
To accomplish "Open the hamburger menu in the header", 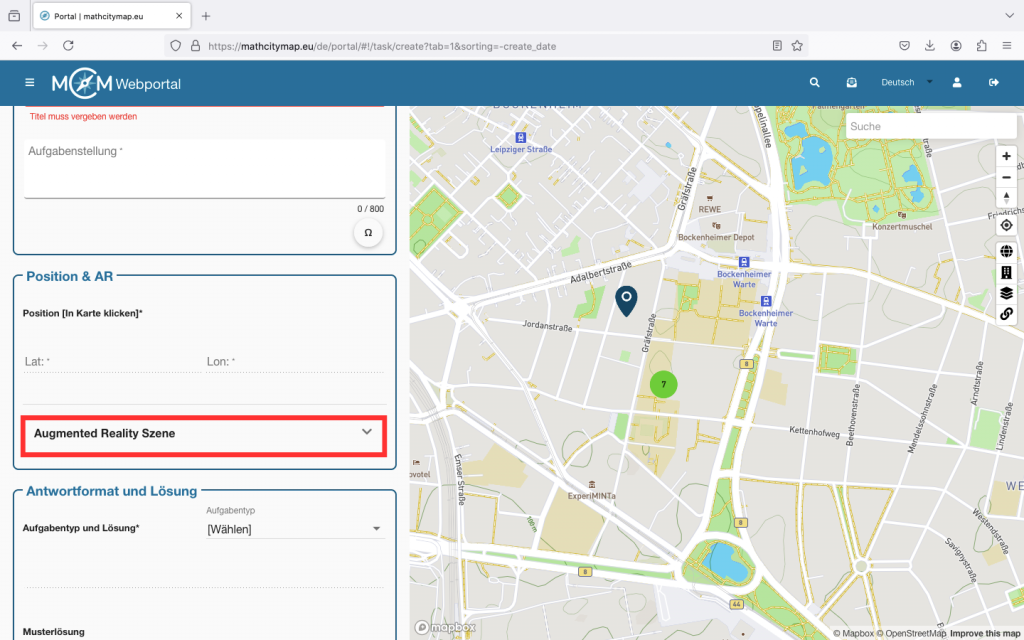I will coord(29,83).
